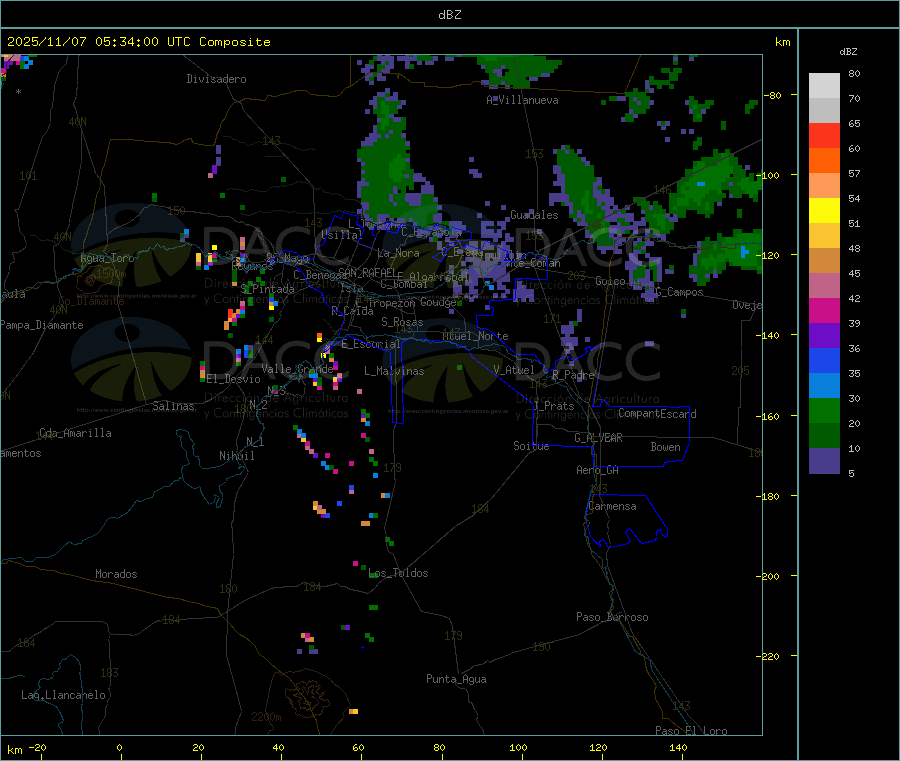Click the green 30 dBZ legend swatch
This screenshot has height=761, width=900.
[824, 410]
